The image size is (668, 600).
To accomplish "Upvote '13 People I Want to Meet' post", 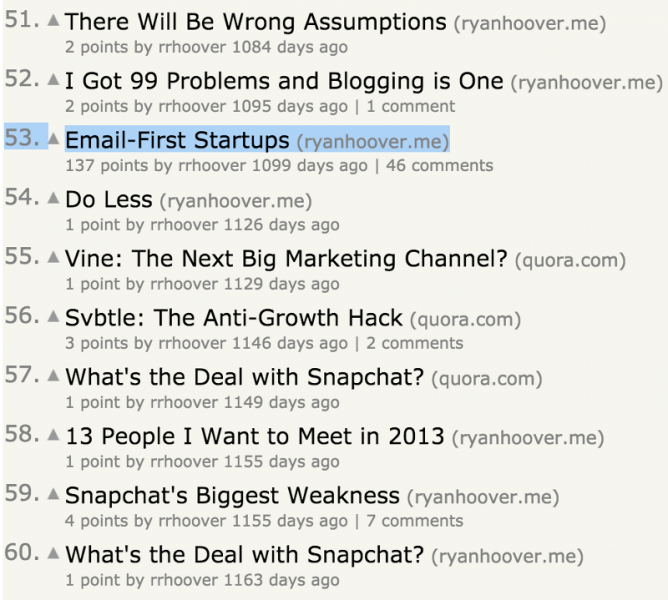I will tap(53, 435).
